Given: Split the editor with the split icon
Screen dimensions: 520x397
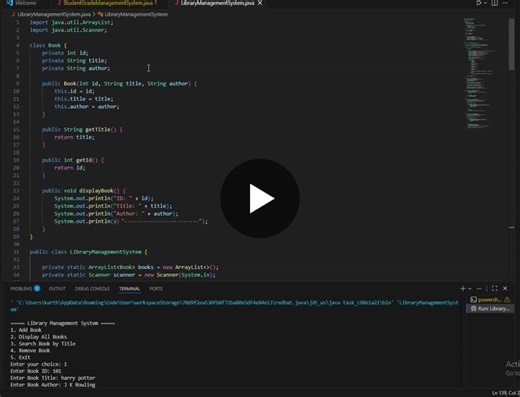Looking at the screenshot, I should click(x=495, y=3).
